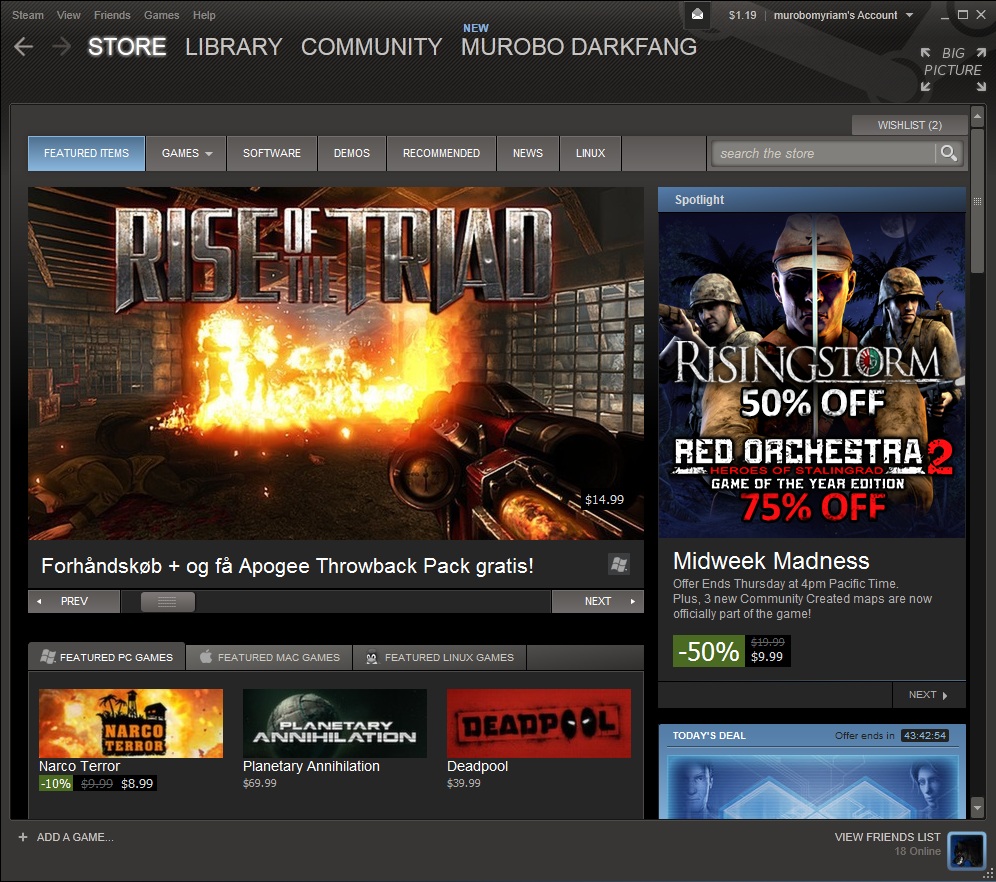Switch to FEATURED LINUX GAMES tab

[440, 657]
